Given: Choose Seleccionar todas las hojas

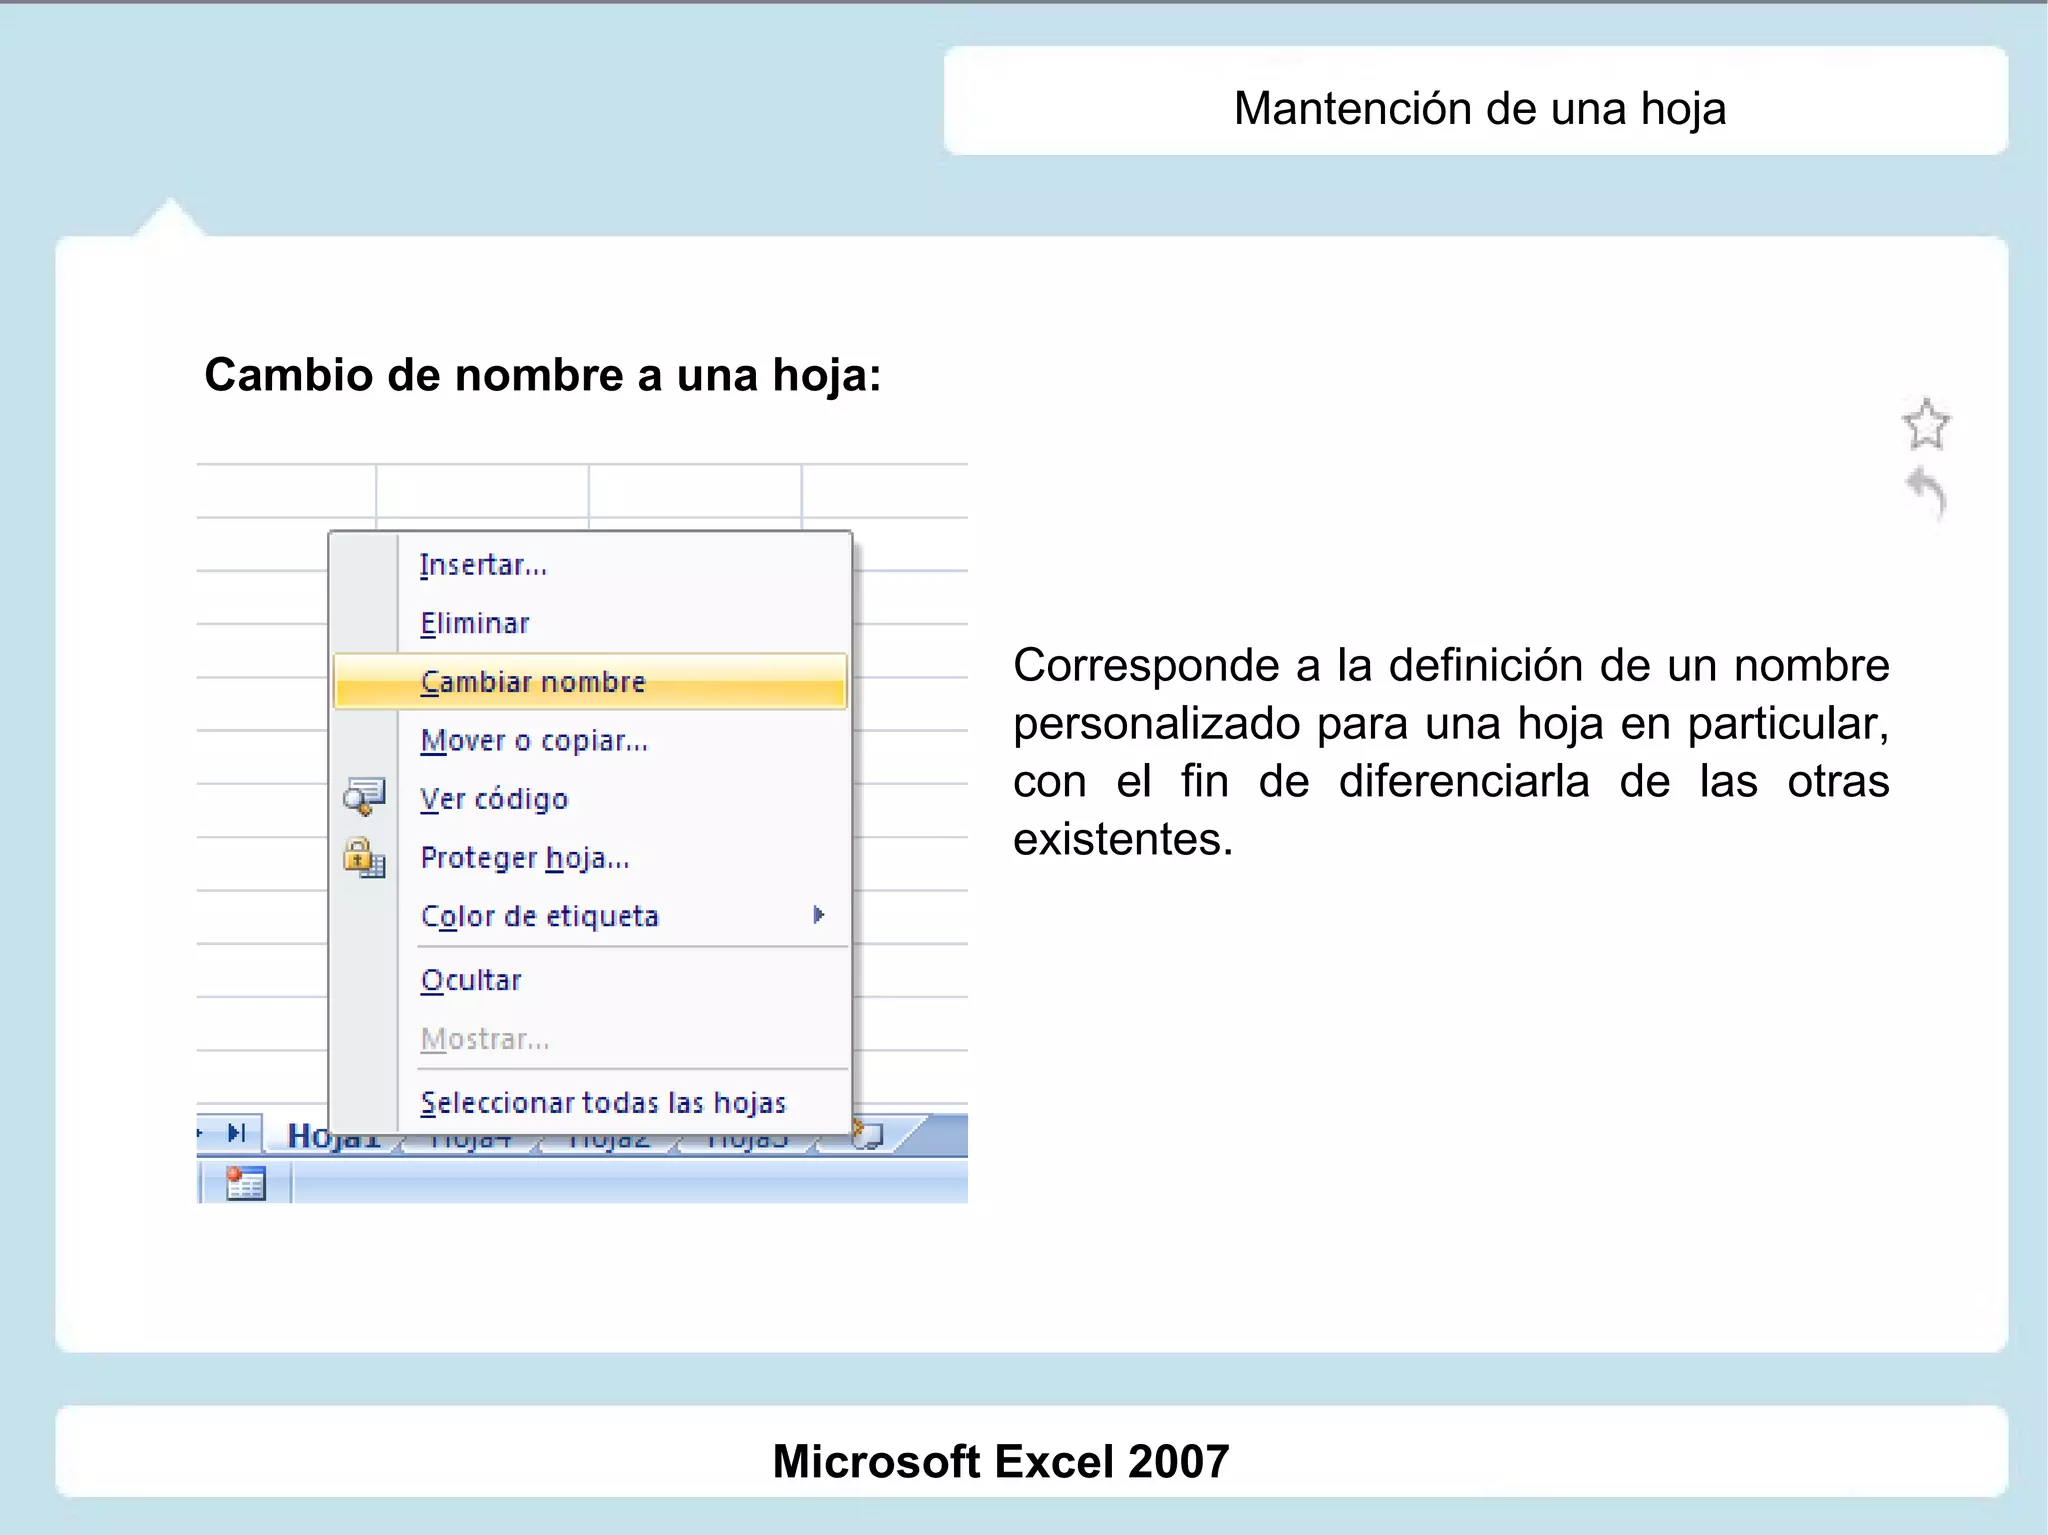Looking at the screenshot, I should tap(603, 1102).
